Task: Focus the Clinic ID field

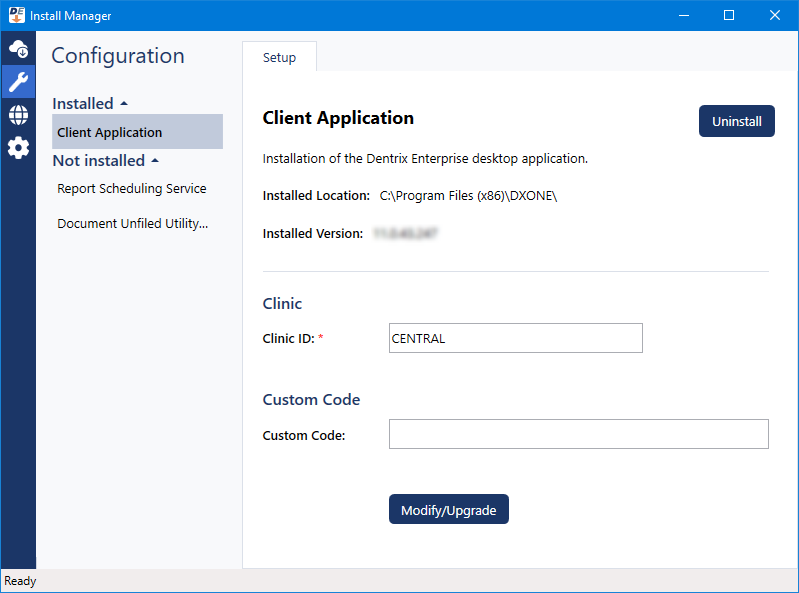Action: [x=515, y=338]
